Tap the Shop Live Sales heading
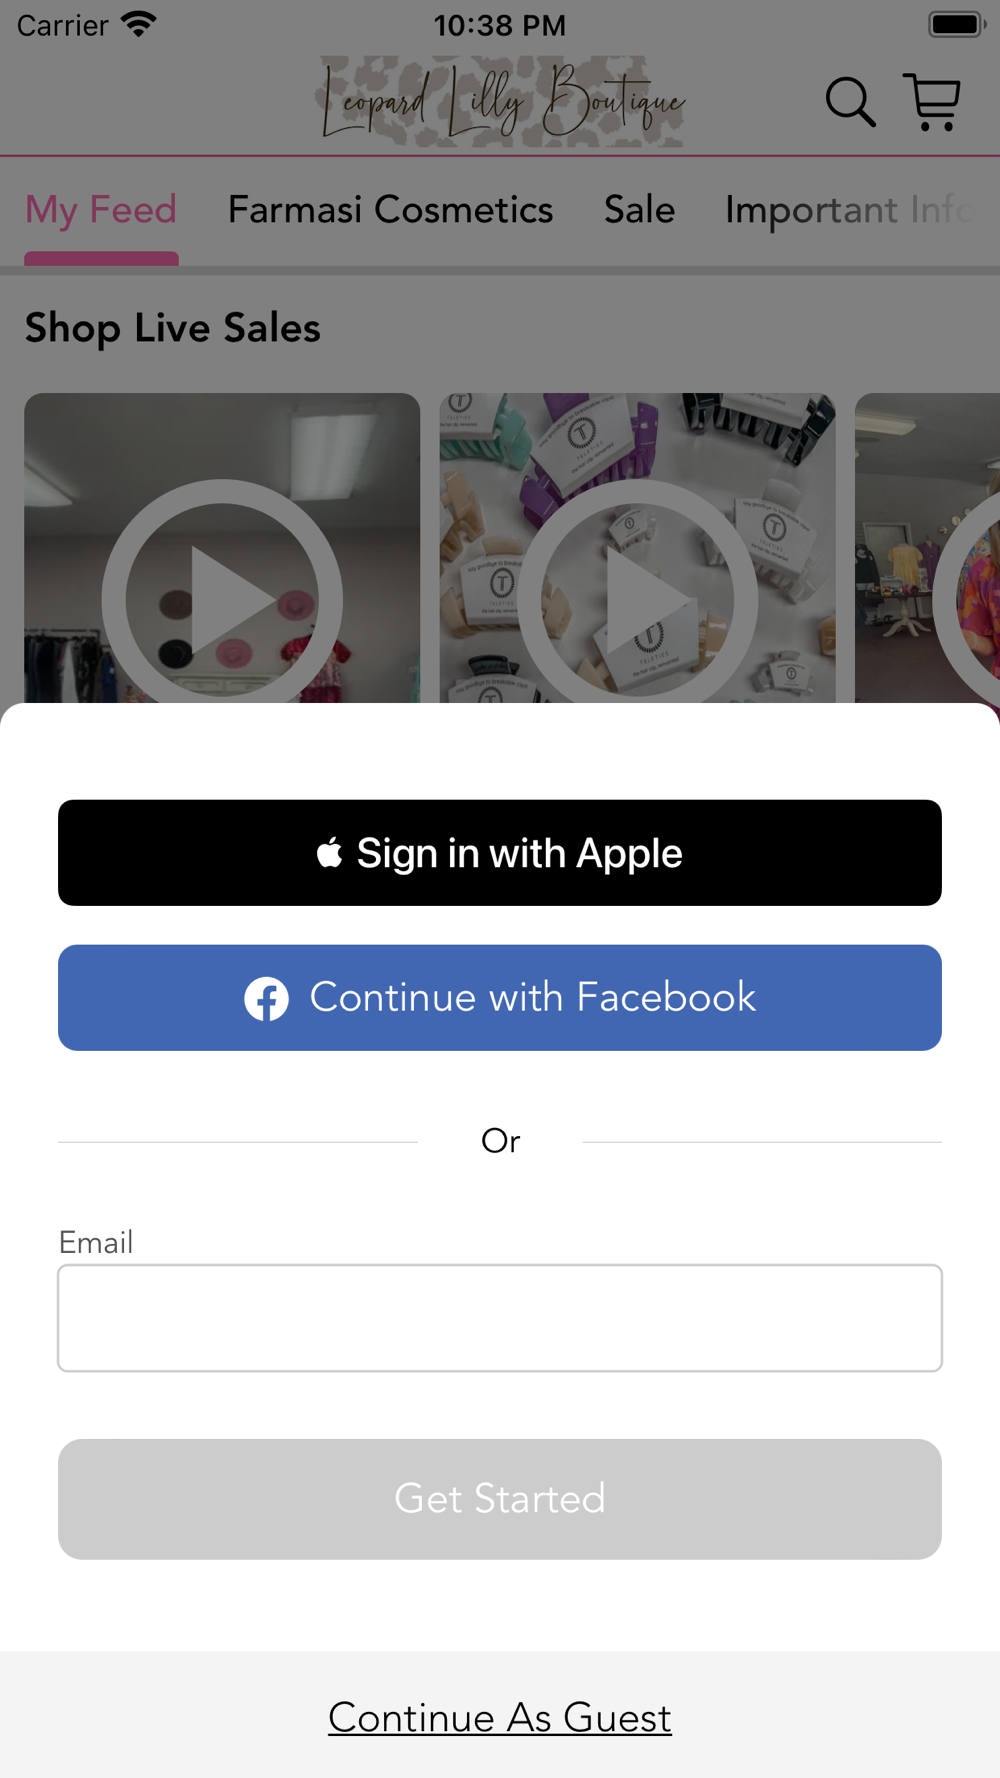 pyautogui.click(x=172, y=328)
